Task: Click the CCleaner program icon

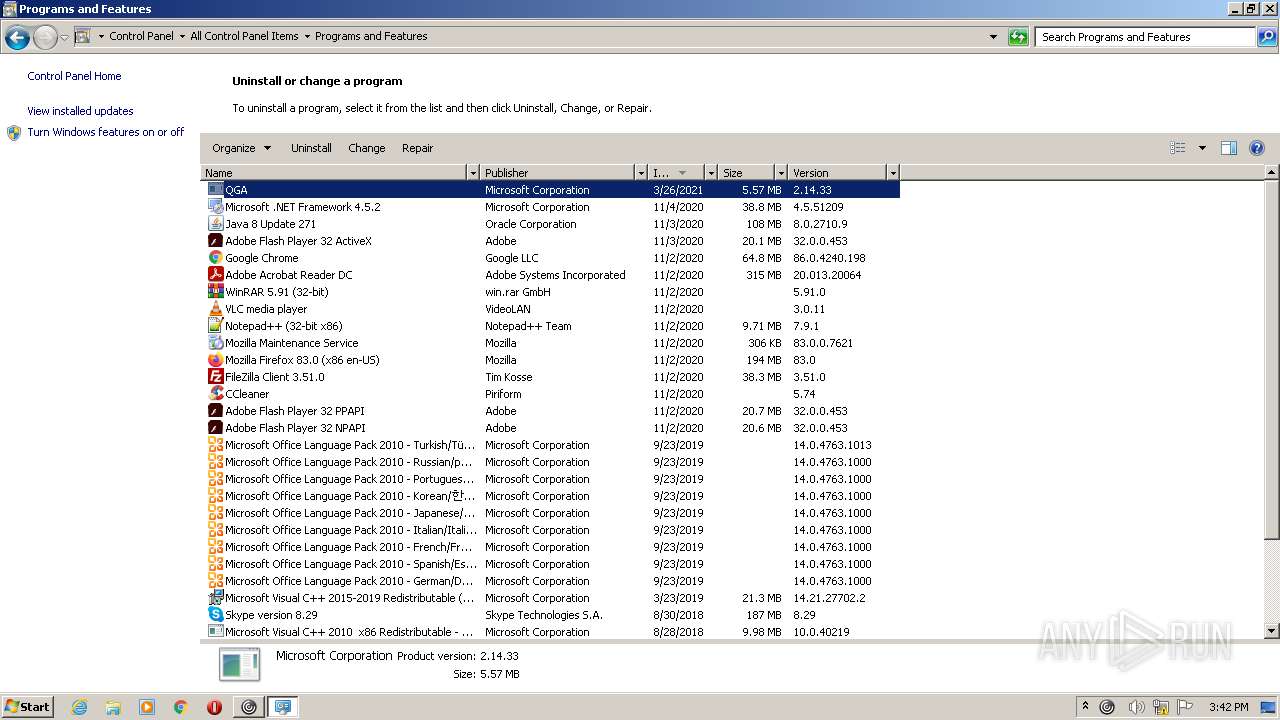Action: [215, 393]
